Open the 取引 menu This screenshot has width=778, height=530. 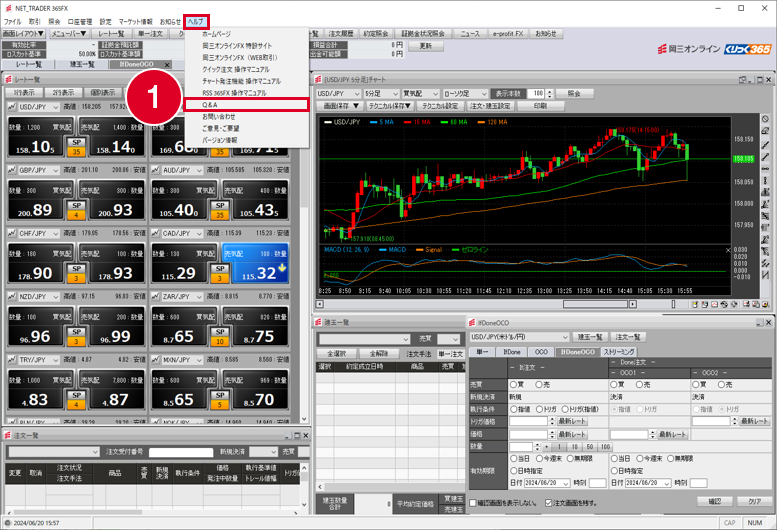coord(34,22)
